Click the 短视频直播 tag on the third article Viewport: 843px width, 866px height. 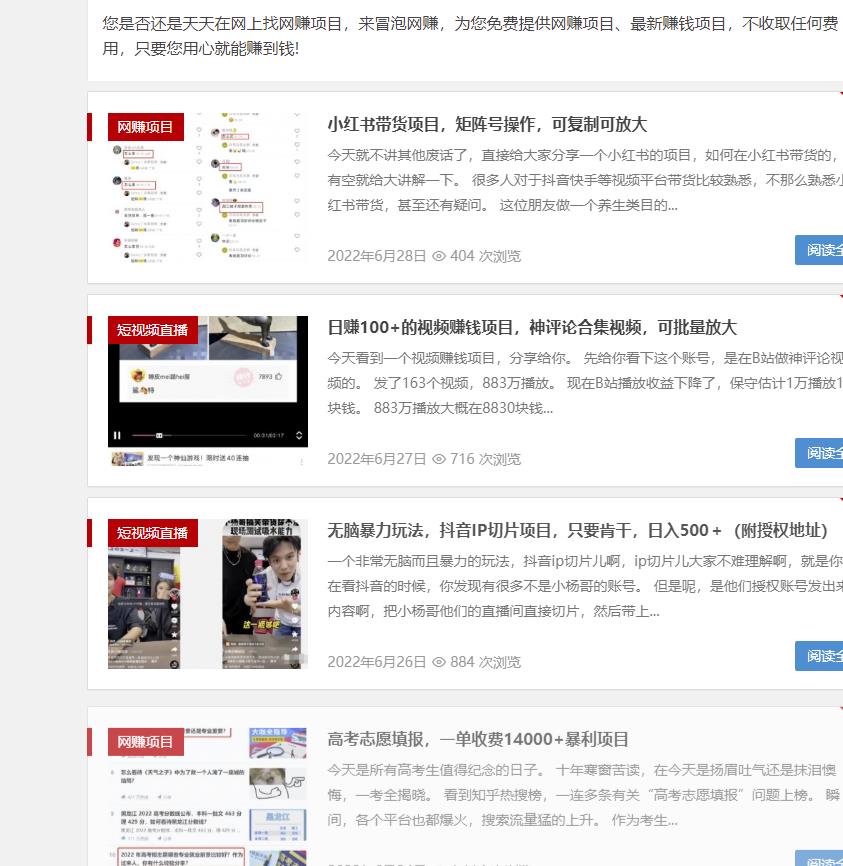[x=153, y=533]
